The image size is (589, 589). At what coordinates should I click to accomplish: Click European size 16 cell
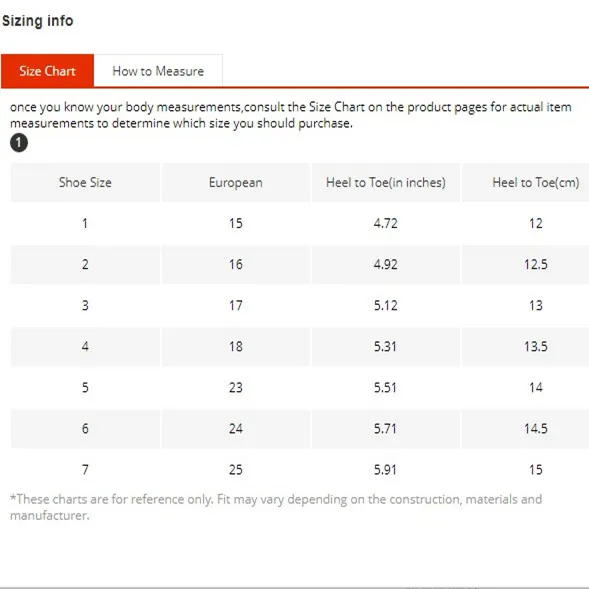[236, 264]
